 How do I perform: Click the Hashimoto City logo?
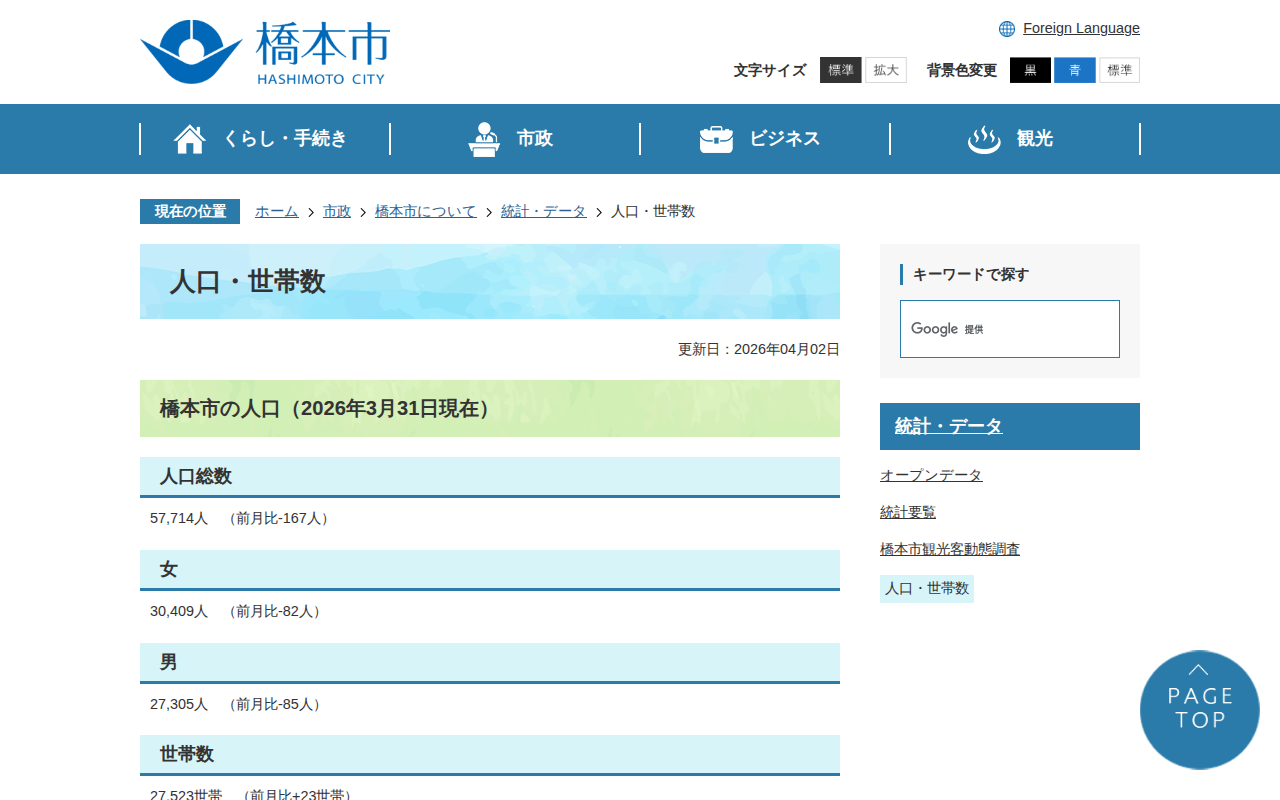pyautogui.click(x=264, y=52)
